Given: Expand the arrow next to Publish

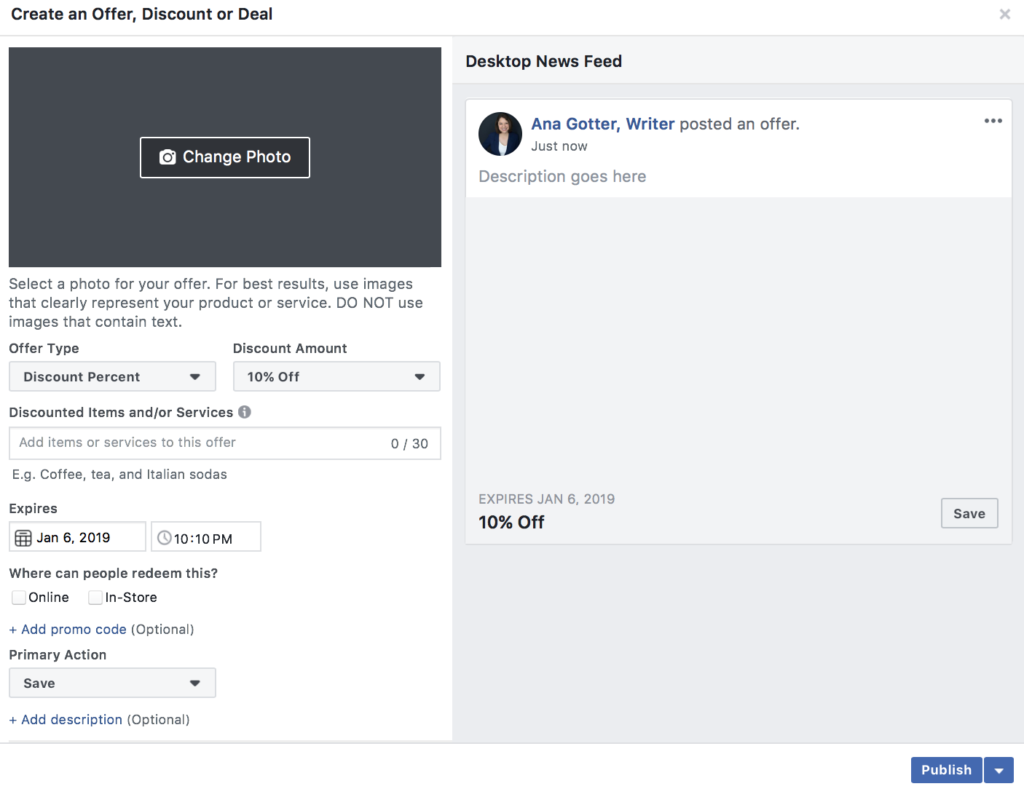Looking at the screenshot, I should point(999,769).
